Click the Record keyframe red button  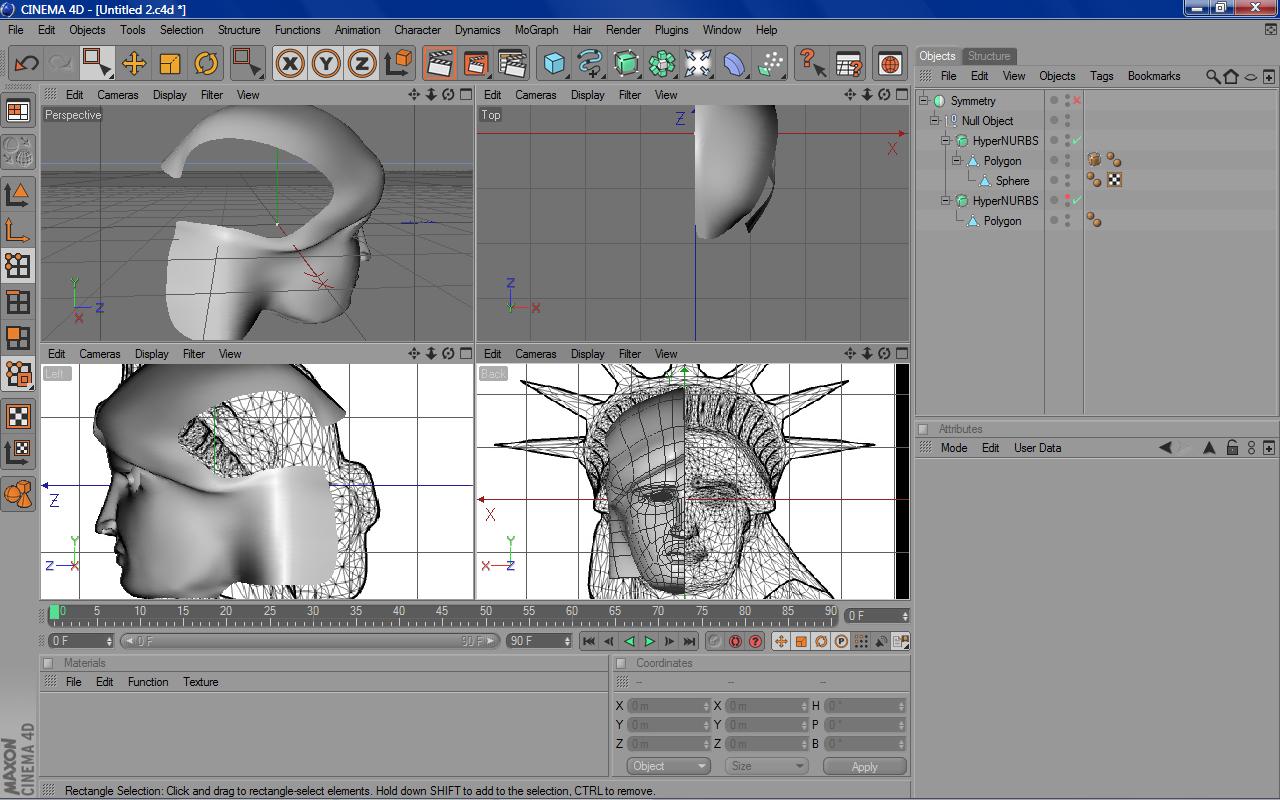(x=735, y=641)
